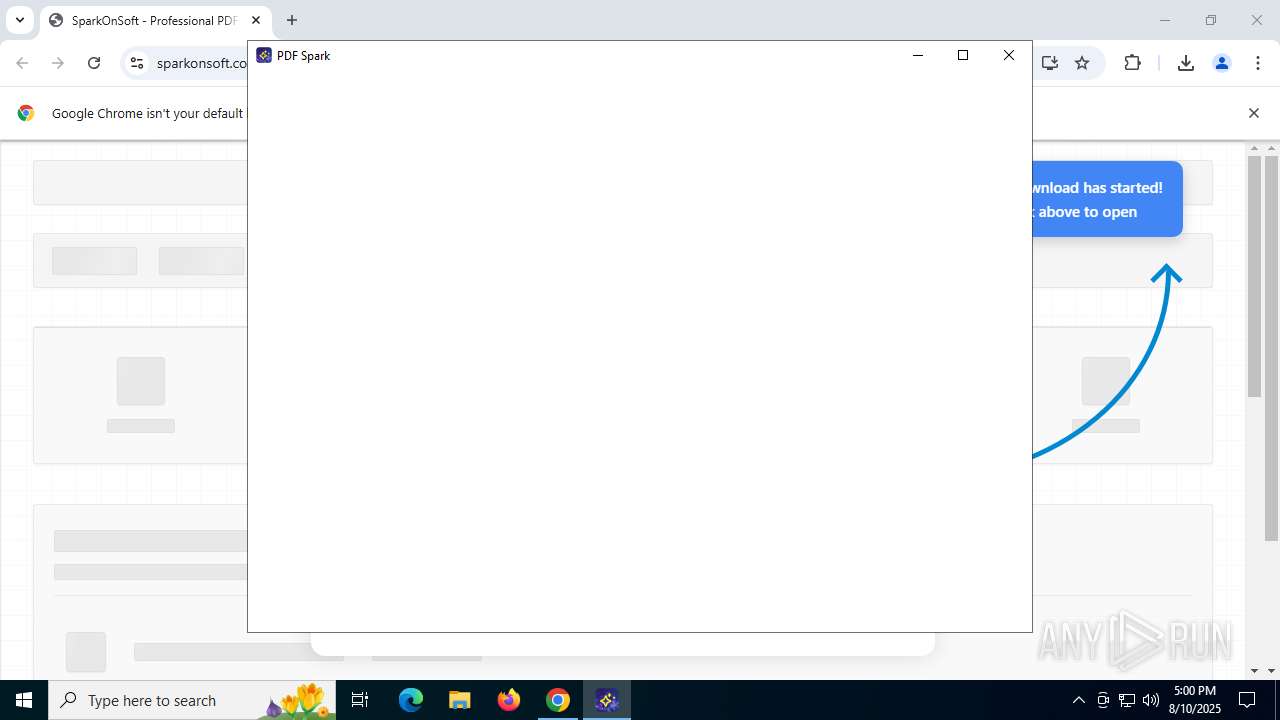Switch to Google Chrome on the taskbar
The width and height of the screenshot is (1280, 720).
(558, 700)
